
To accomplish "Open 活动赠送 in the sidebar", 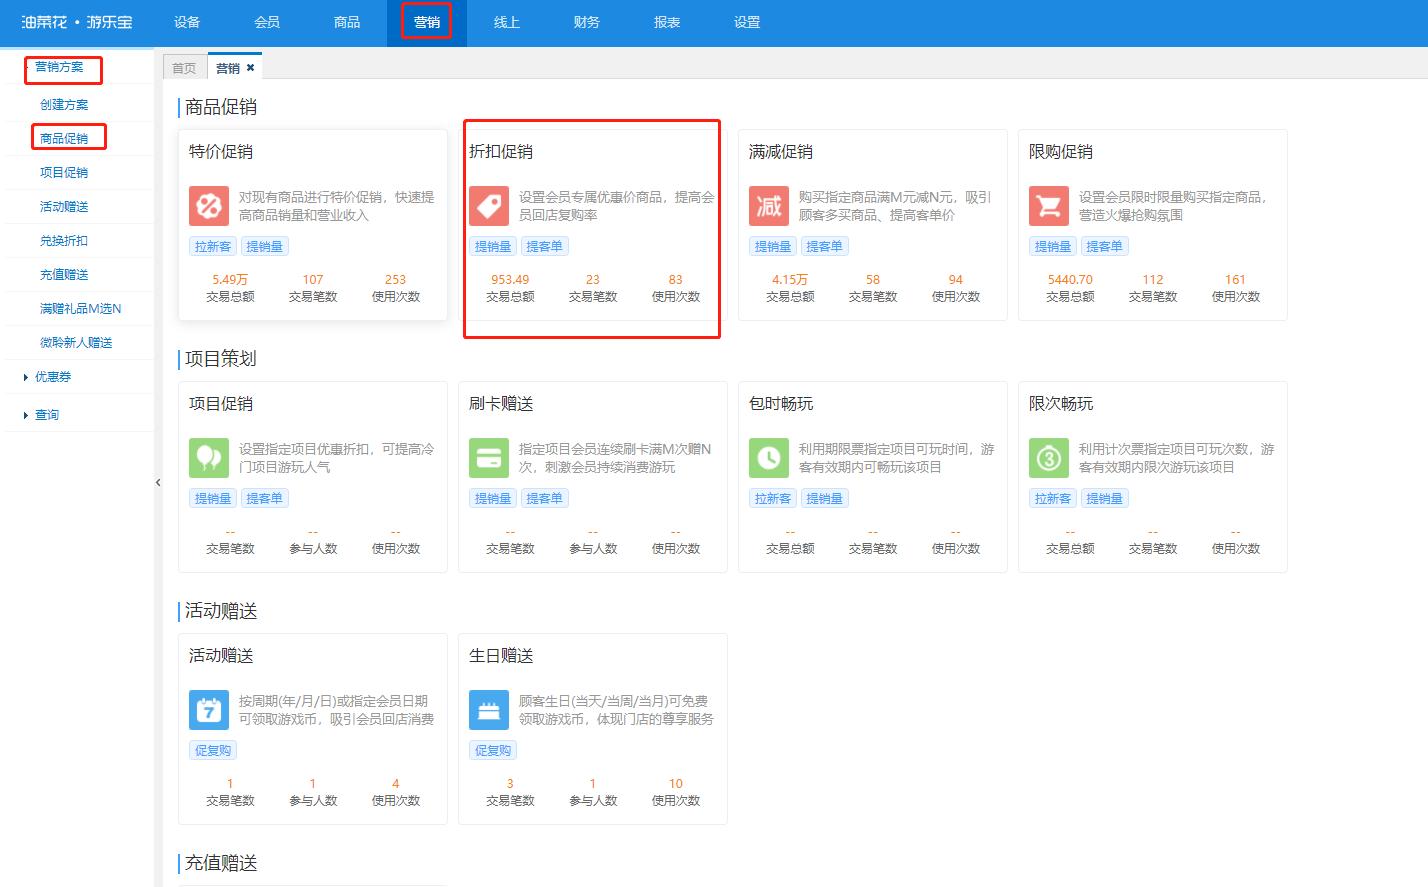I will click(64, 207).
